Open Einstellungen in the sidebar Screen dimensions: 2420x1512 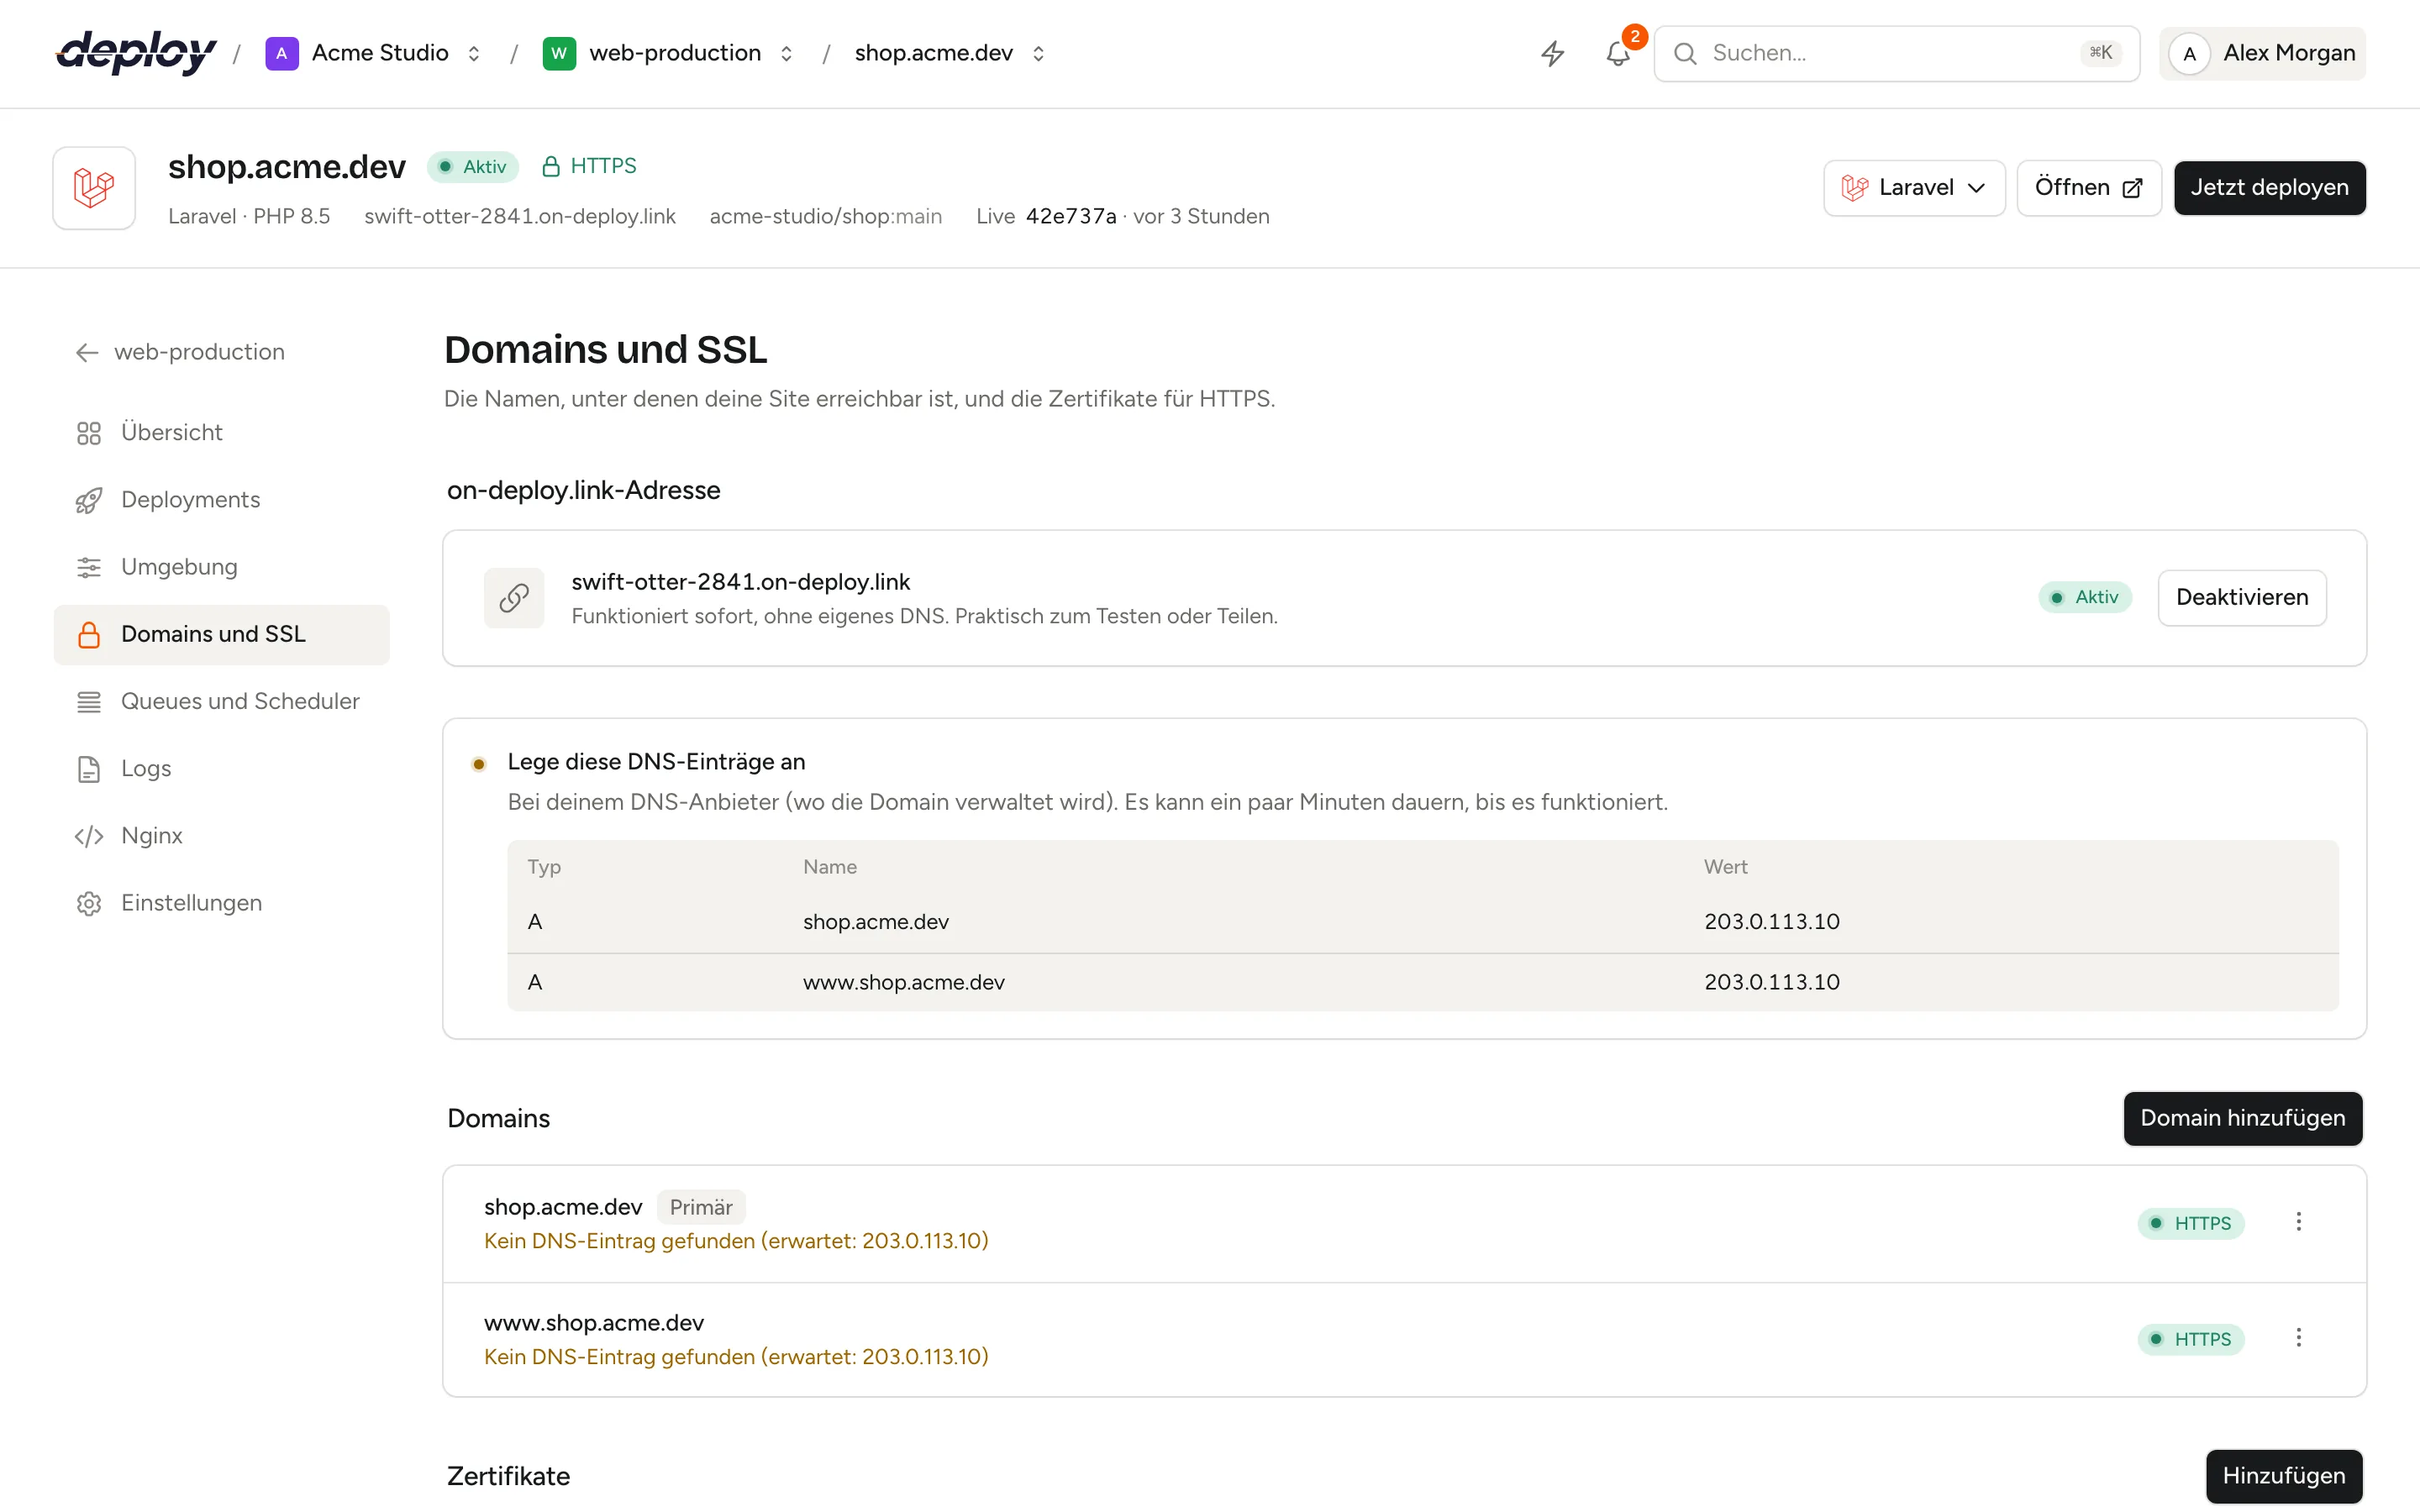click(x=222, y=903)
